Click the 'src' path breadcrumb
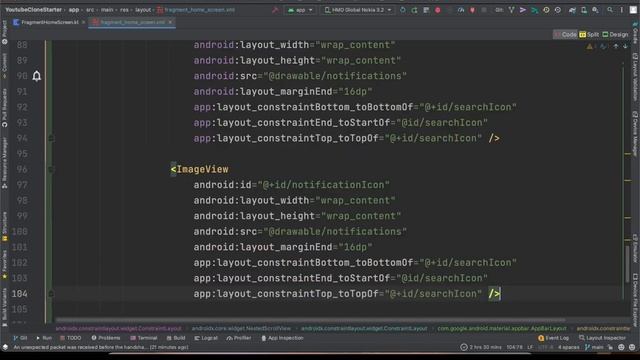Image resolution: width=640 pixels, height=360 pixels. pyautogui.click(x=90, y=10)
